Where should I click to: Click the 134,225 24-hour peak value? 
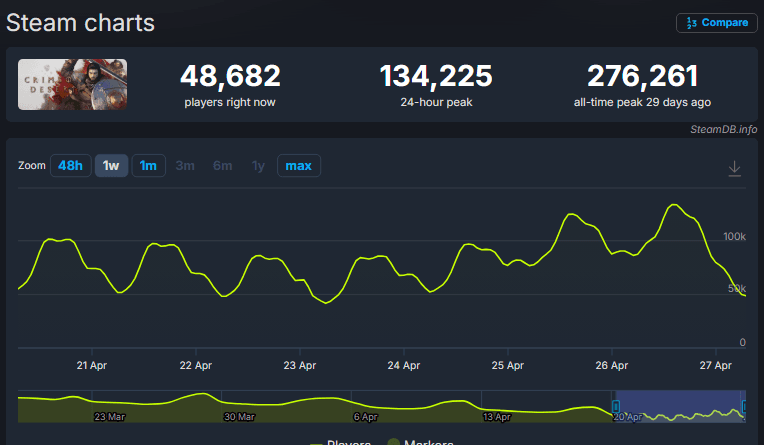[436, 76]
